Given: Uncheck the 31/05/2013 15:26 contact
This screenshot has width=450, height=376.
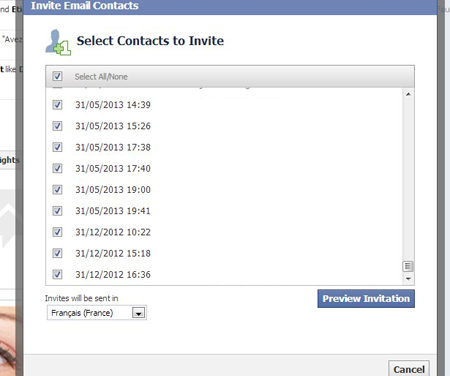Looking at the screenshot, I should tap(57, 126).
